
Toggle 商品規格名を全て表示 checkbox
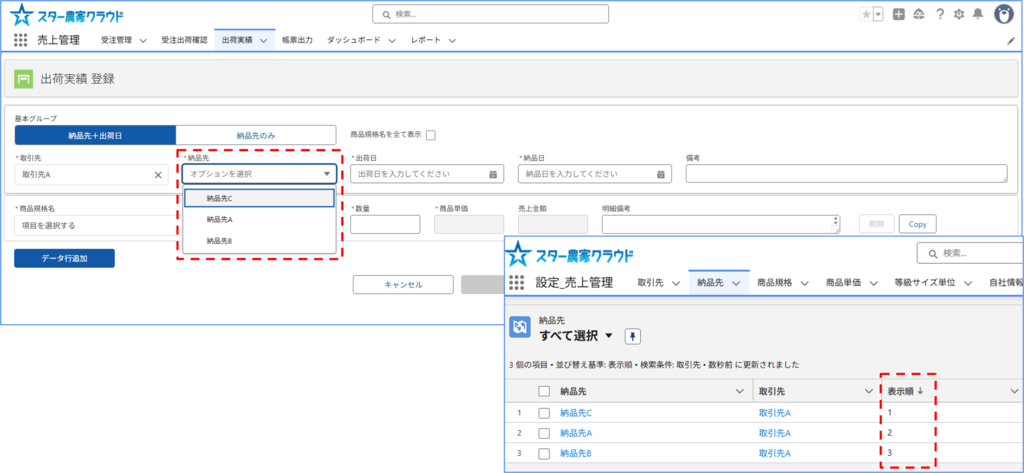pos(431,135)
